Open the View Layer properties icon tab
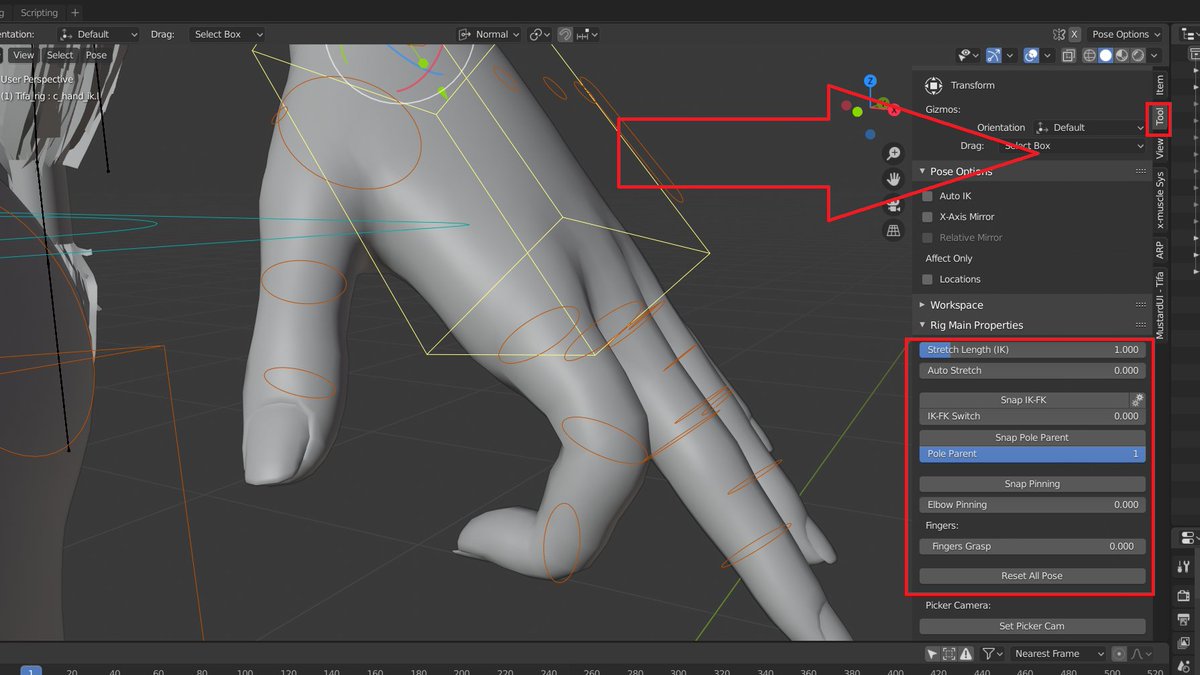Screen dimensions: 1200x675 click(x=1185, y=642)
